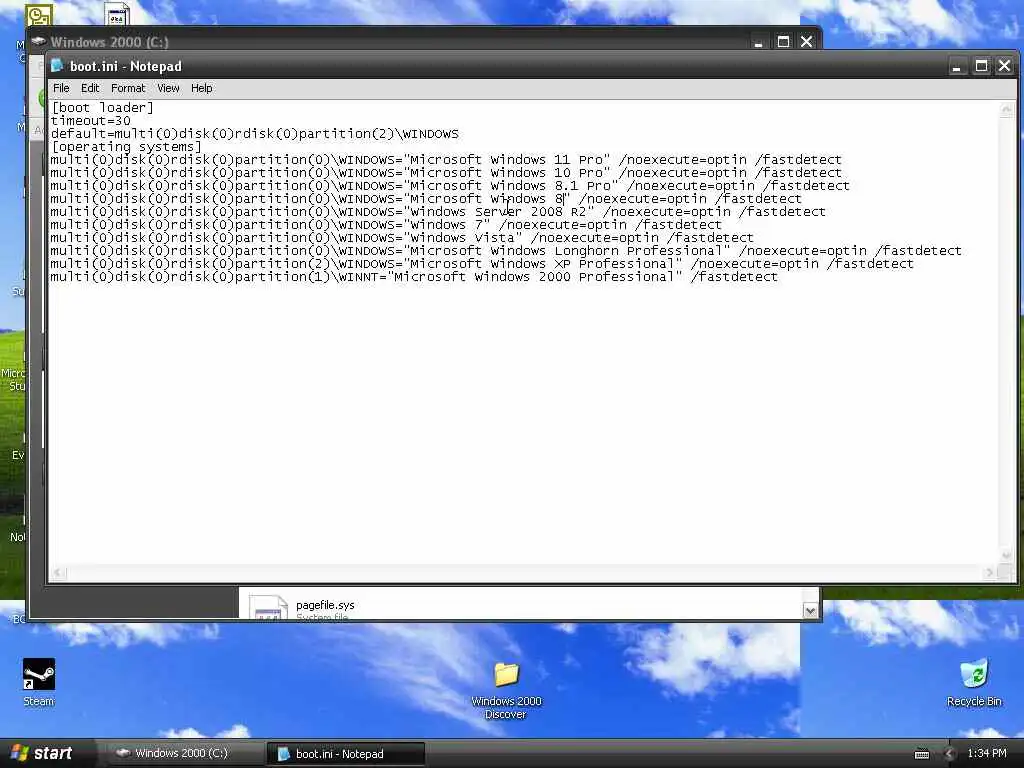Click the [operating systems] line
The height and width of the screenshot is (768, 1024).
pos(127,147)
